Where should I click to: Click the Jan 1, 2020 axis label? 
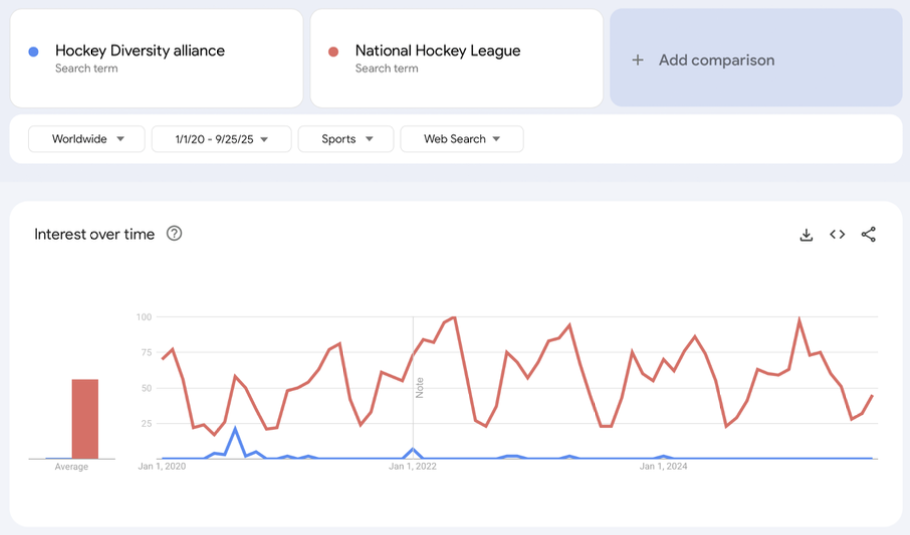(162, 466)
